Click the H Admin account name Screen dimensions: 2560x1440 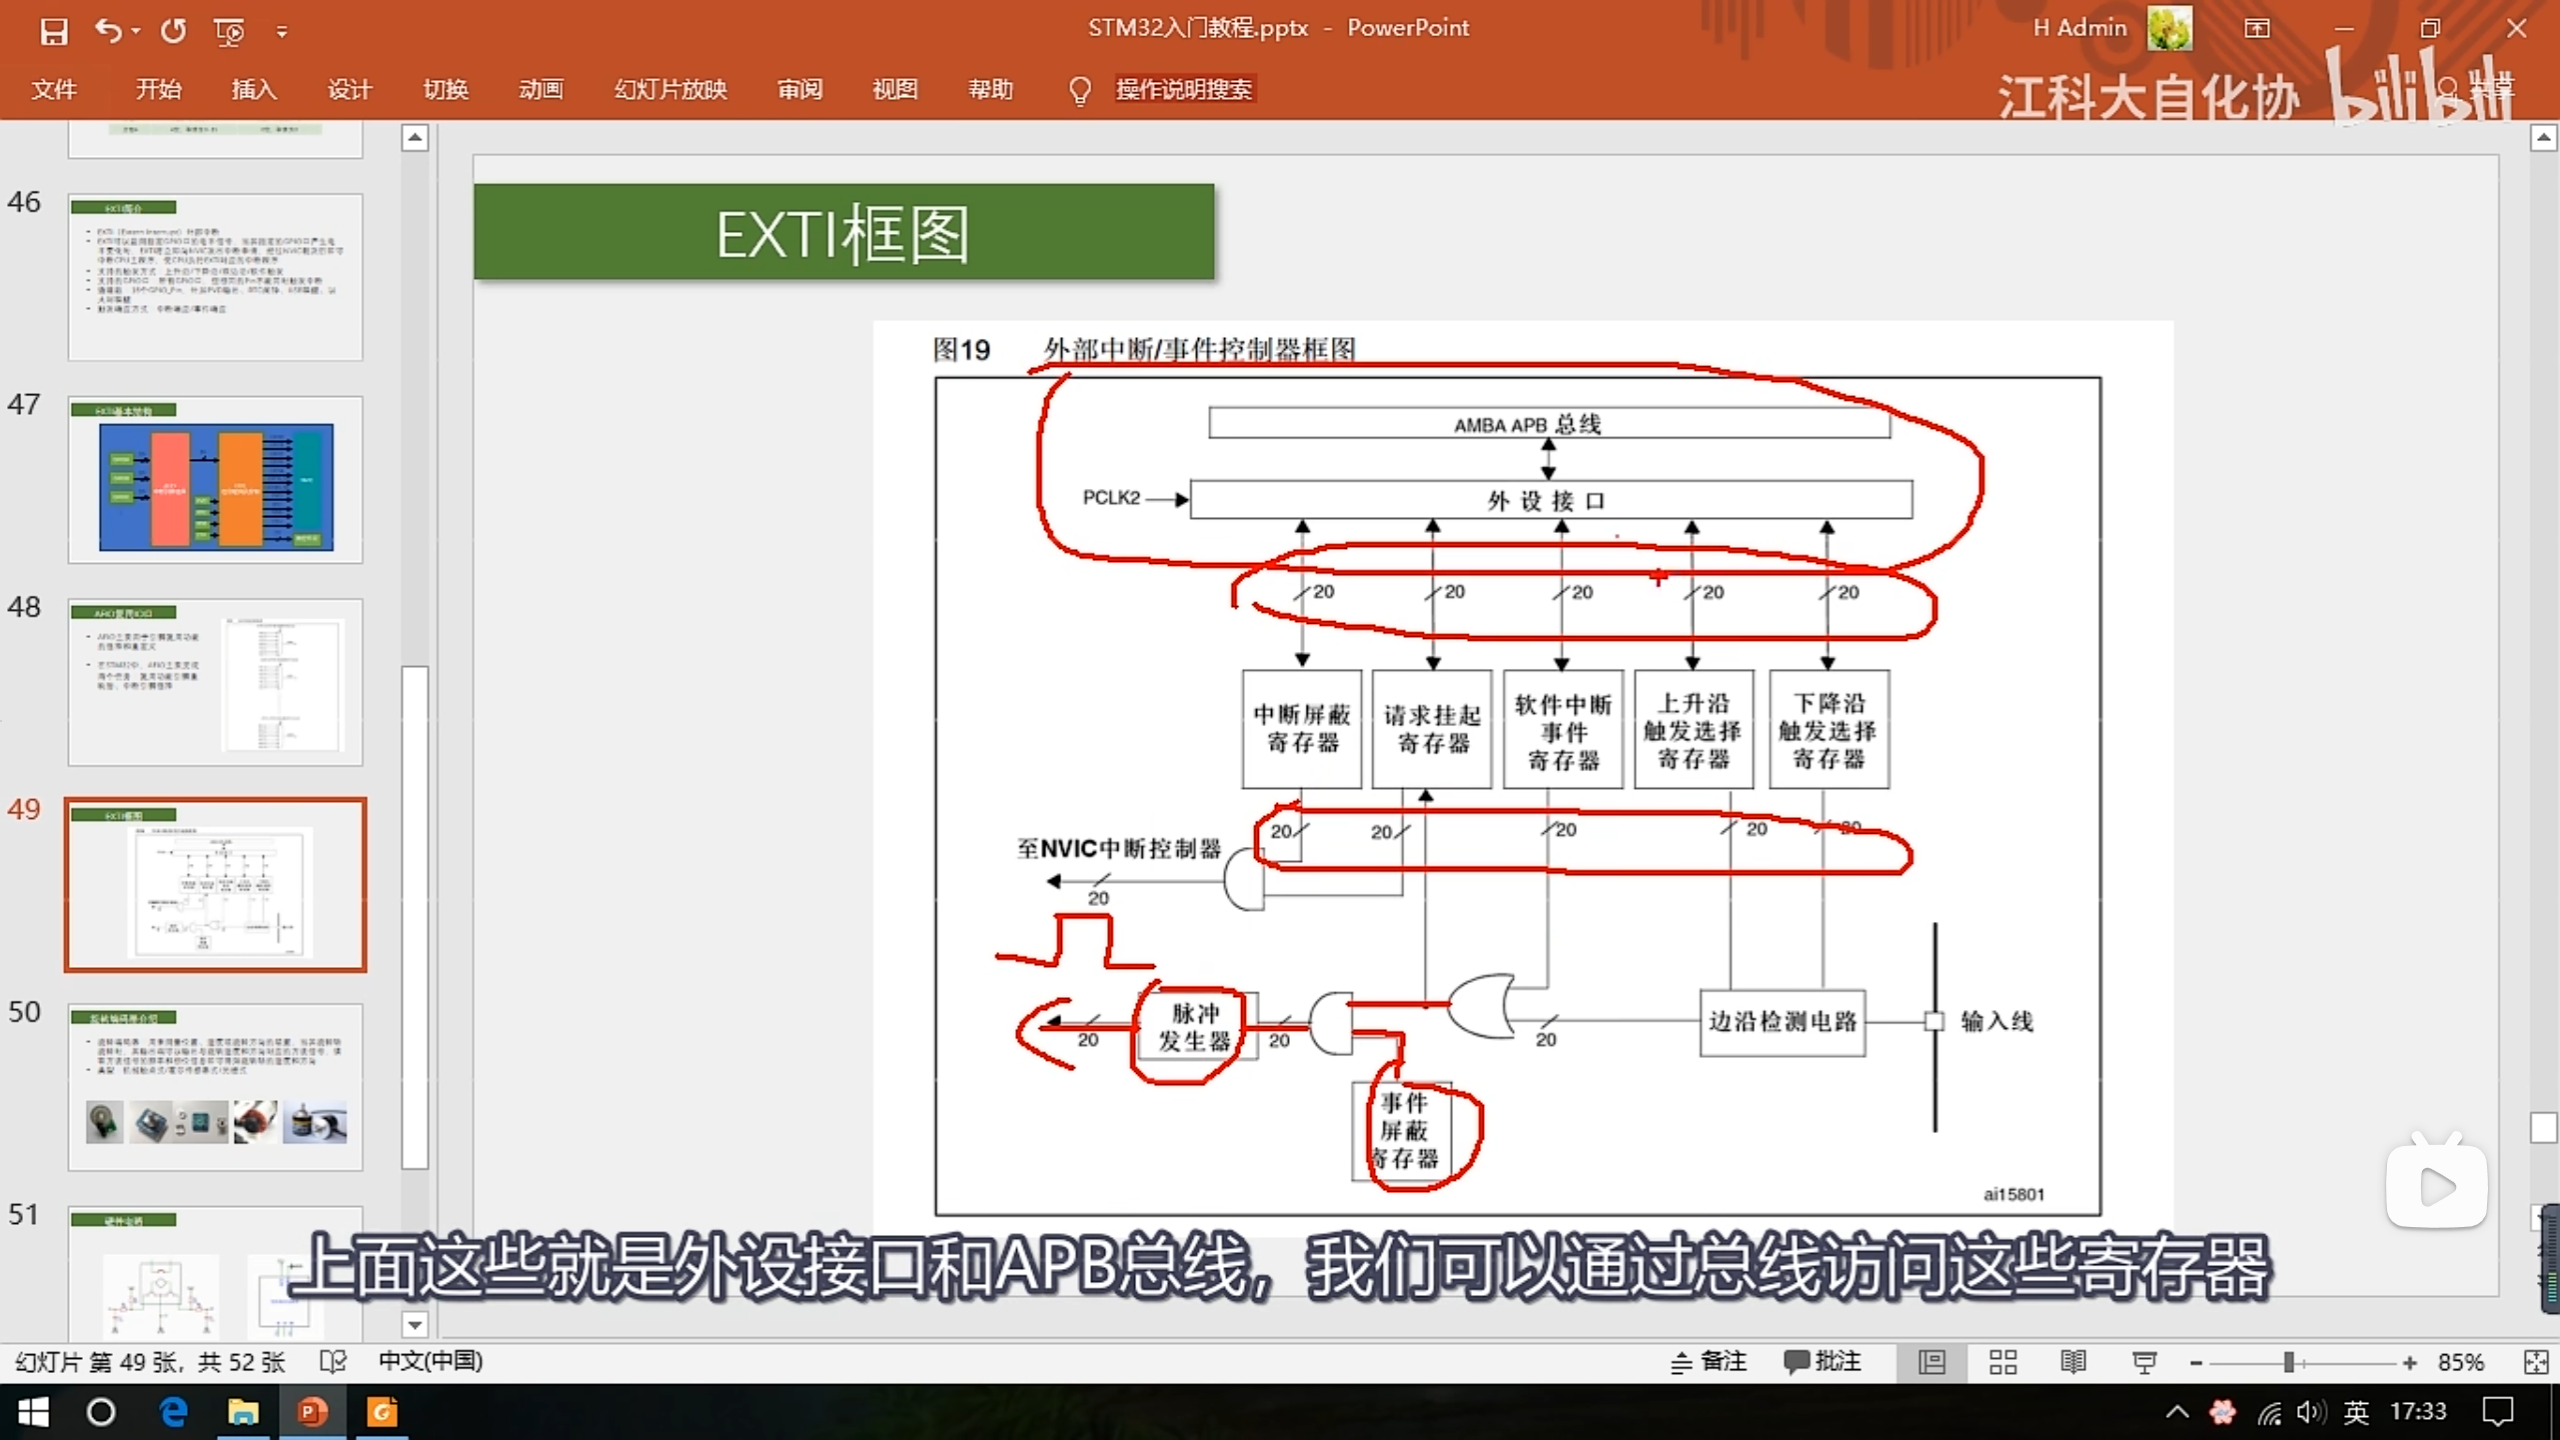point(2079,28)
